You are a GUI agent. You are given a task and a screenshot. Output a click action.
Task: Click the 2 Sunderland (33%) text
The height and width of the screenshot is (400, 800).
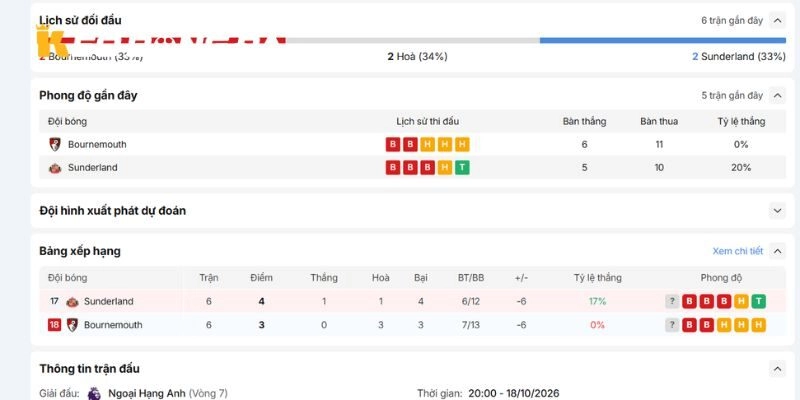click(739, 57)
